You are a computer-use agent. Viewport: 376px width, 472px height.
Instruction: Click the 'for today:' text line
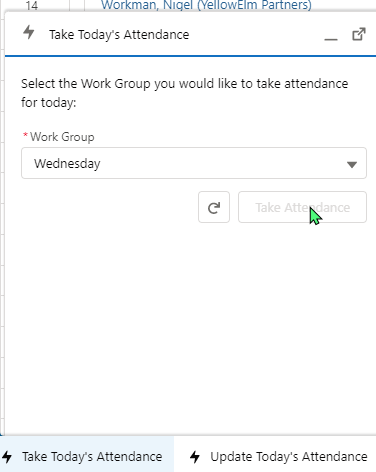pyautogui.click(x=49, y=103)
